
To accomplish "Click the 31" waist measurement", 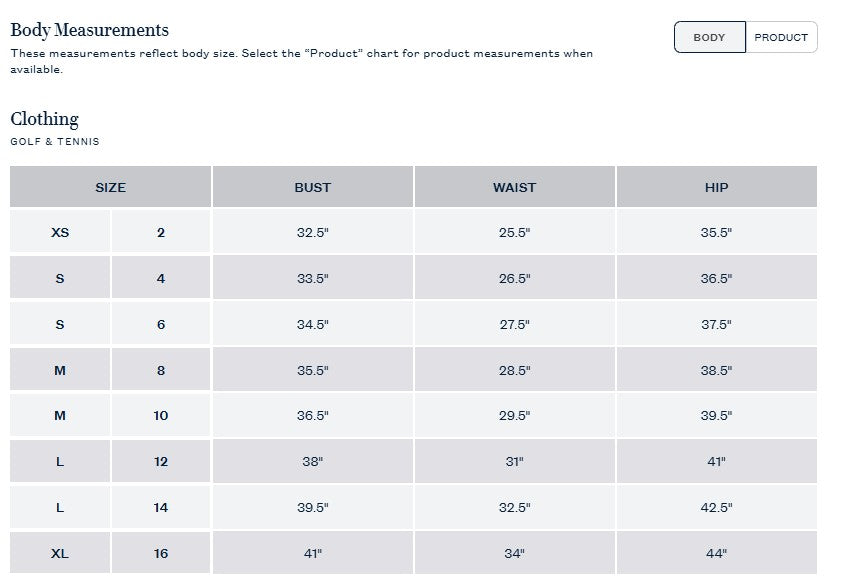I will click(515, 461).
